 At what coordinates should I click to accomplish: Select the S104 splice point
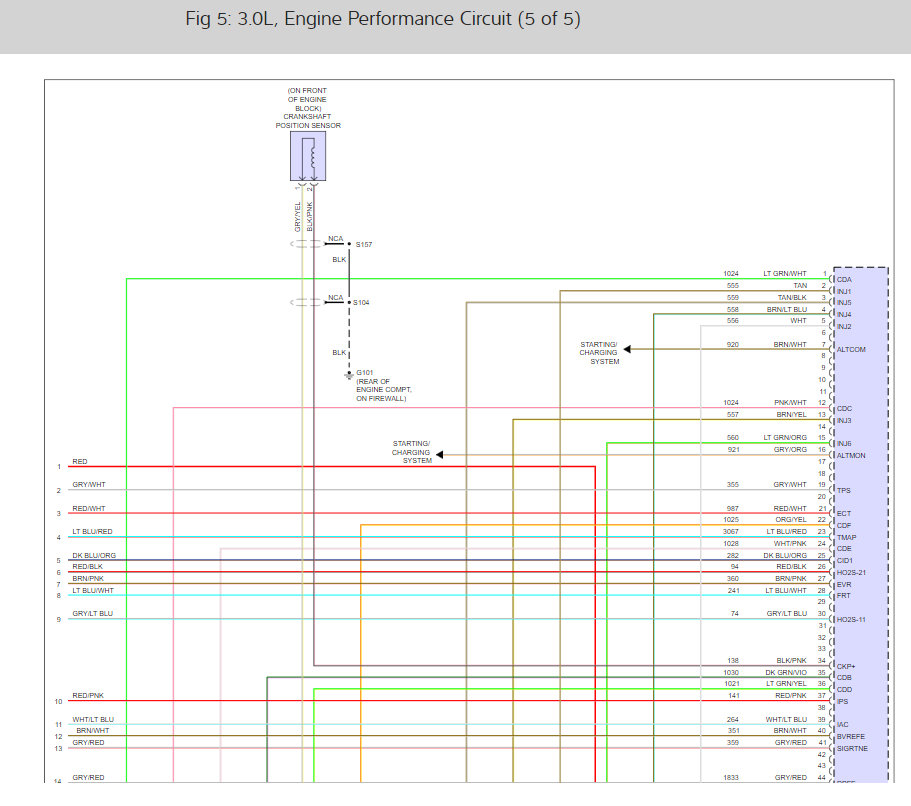(x=349, y=302)
